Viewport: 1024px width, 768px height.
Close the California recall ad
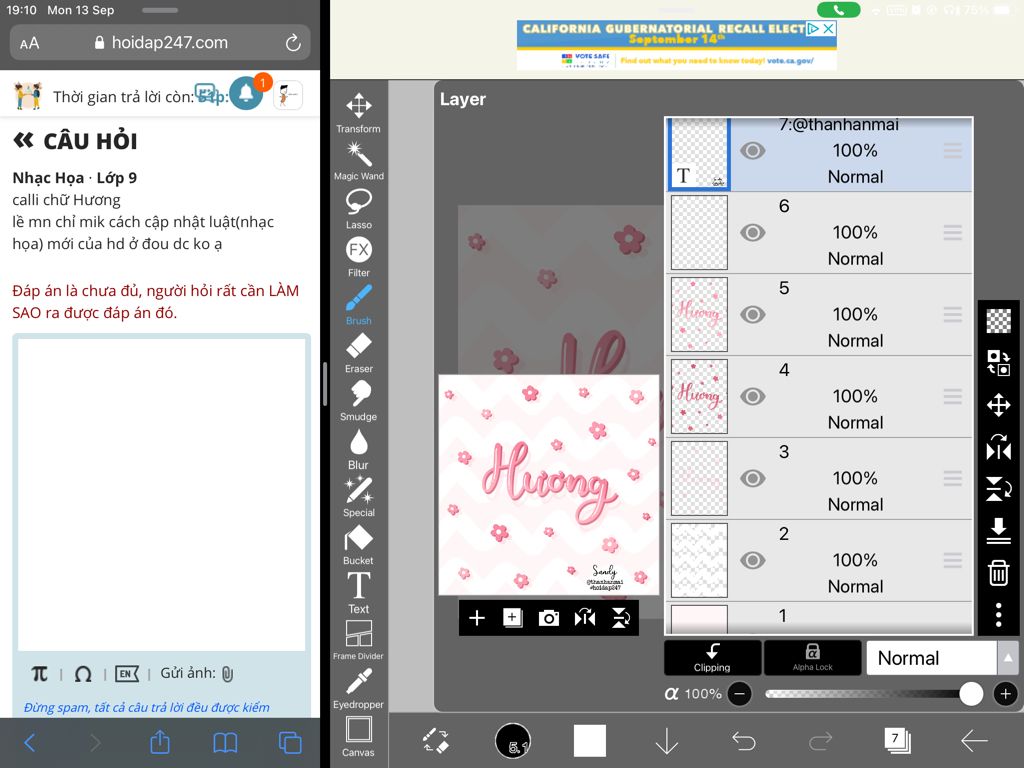tap(828, 29)
